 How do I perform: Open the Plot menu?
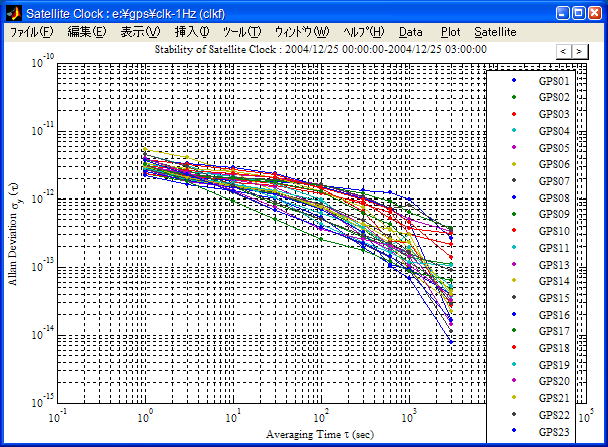coord(450,32)
